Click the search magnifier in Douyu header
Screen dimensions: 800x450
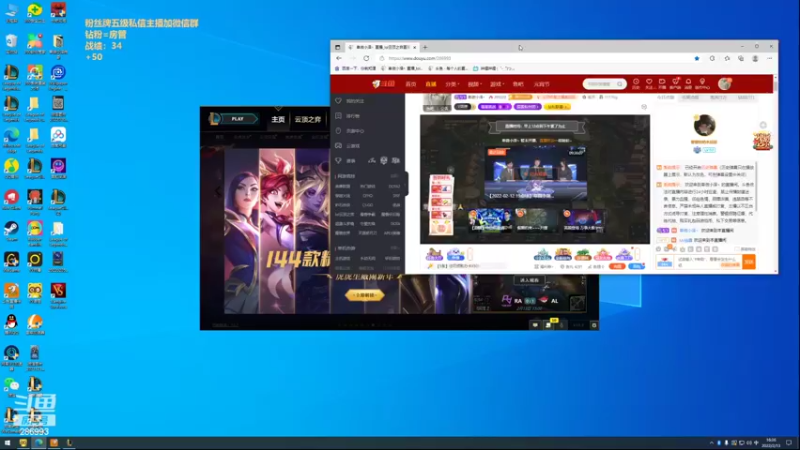[620, 84]
